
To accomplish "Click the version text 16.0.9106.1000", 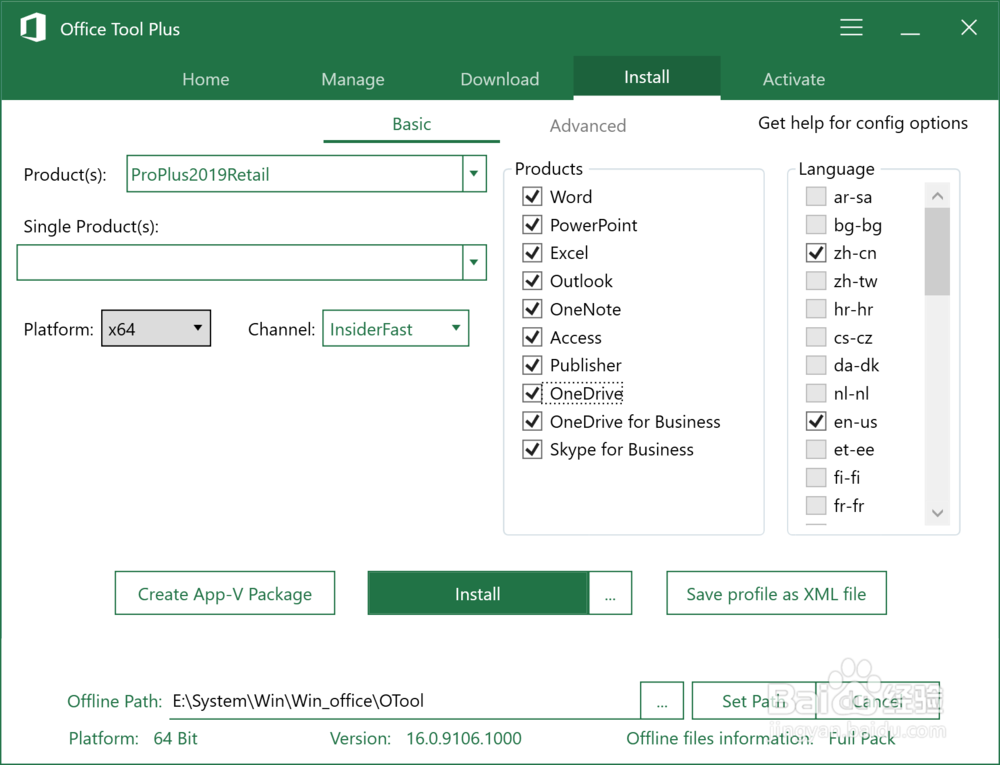I will coord(464,738).
